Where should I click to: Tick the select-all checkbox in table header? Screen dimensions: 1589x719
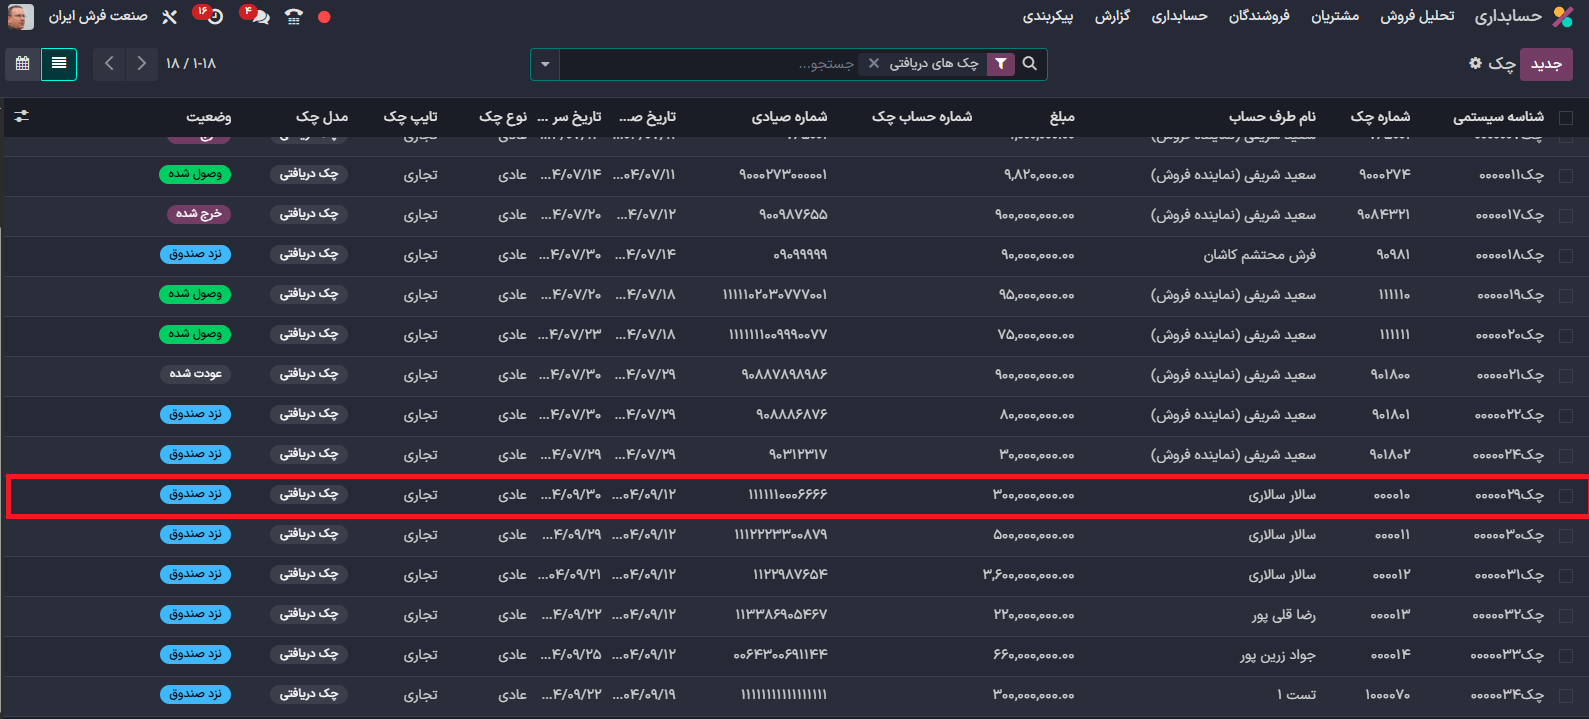pyautogui.click(x=1566, y=117)
